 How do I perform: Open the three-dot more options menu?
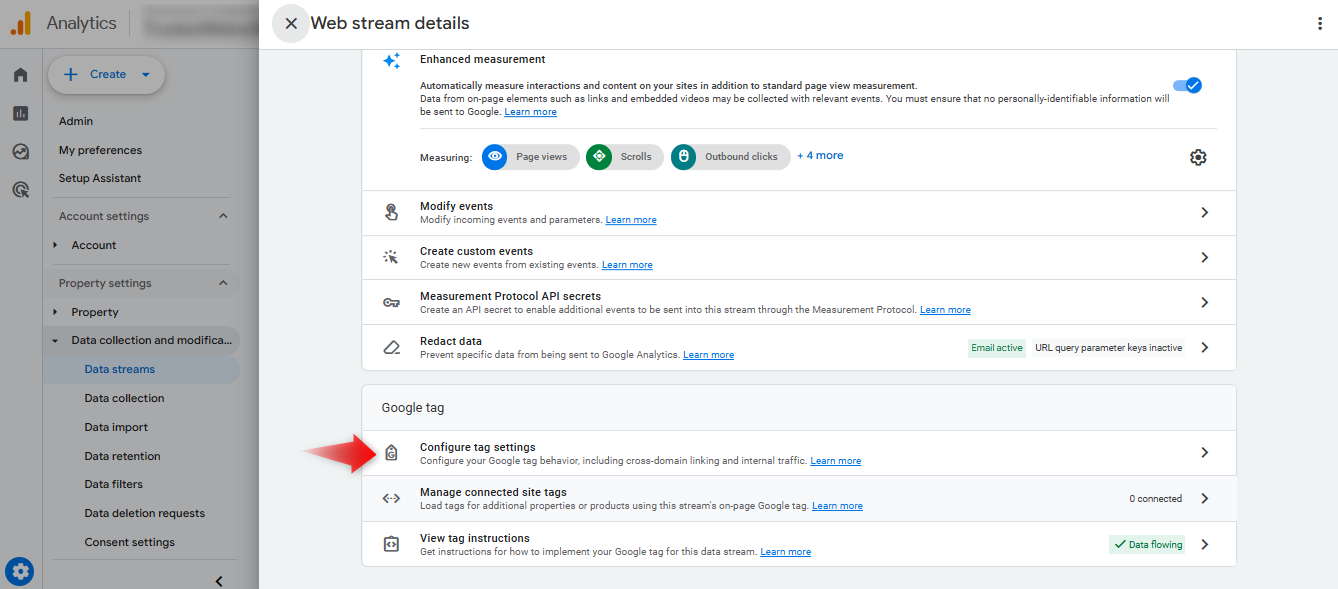pyautogui.click(x=1320, y=24)
